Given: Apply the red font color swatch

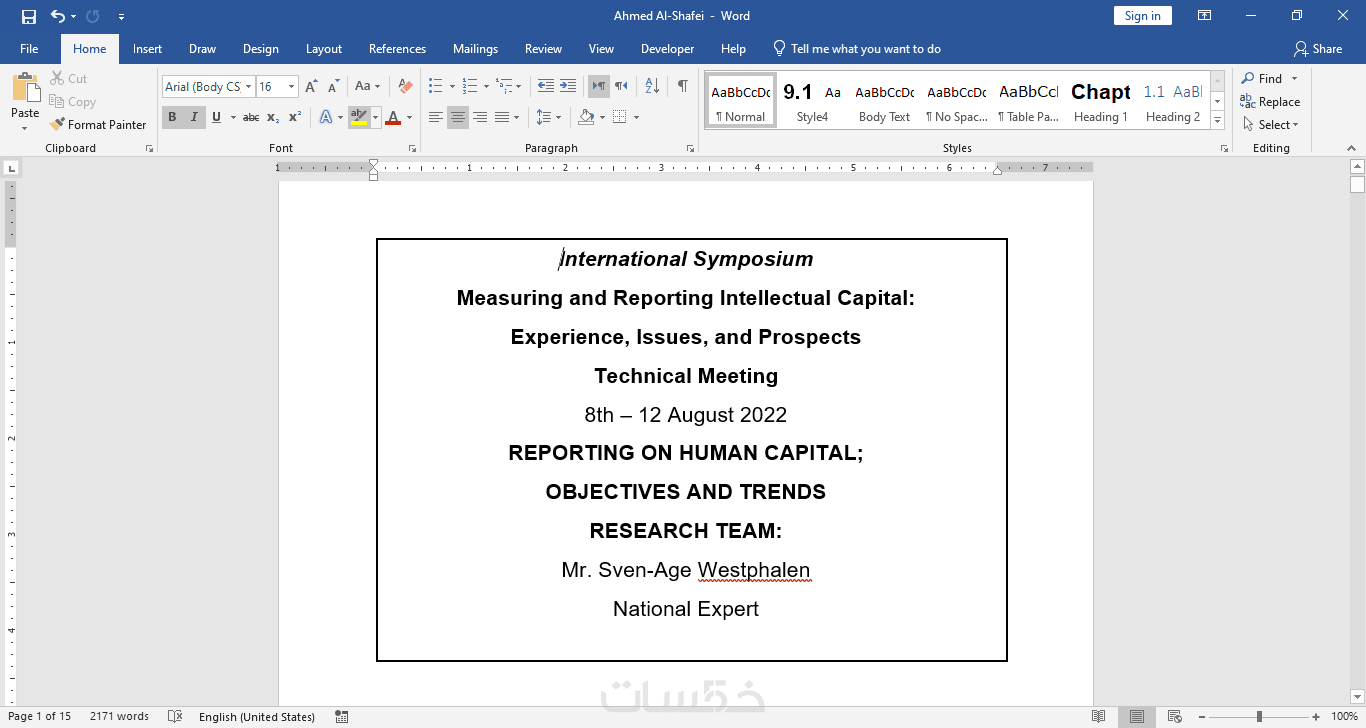Looking at the screenshot, I should 393,118.
